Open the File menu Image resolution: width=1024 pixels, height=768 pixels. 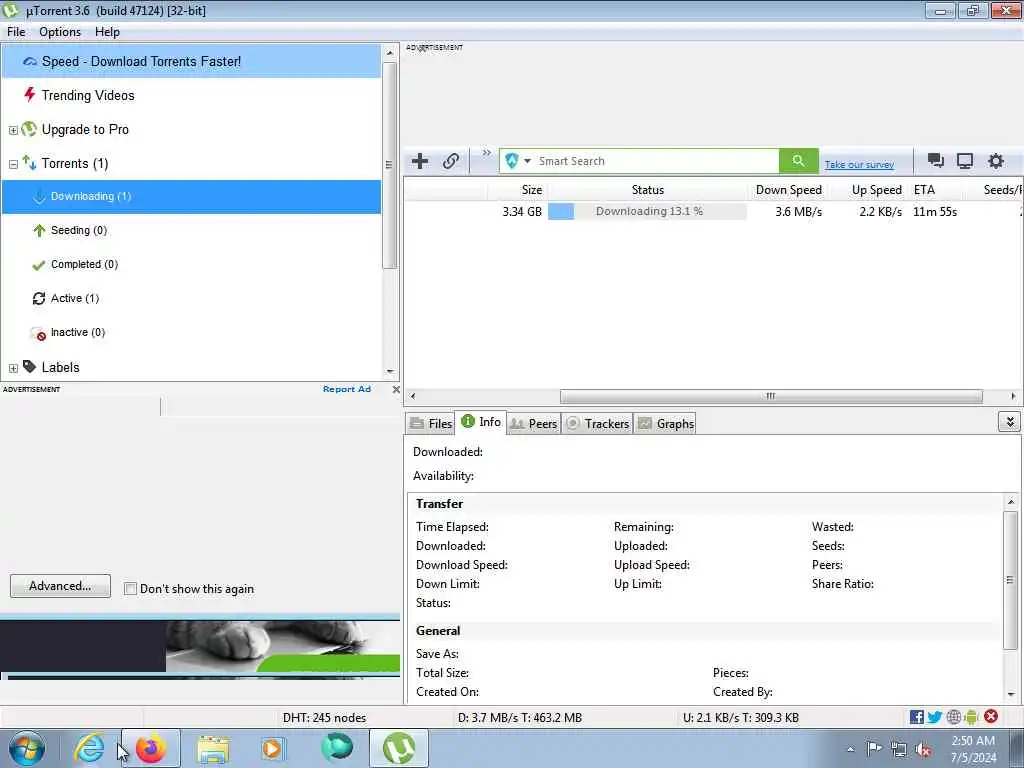click(x=16, y=32)
